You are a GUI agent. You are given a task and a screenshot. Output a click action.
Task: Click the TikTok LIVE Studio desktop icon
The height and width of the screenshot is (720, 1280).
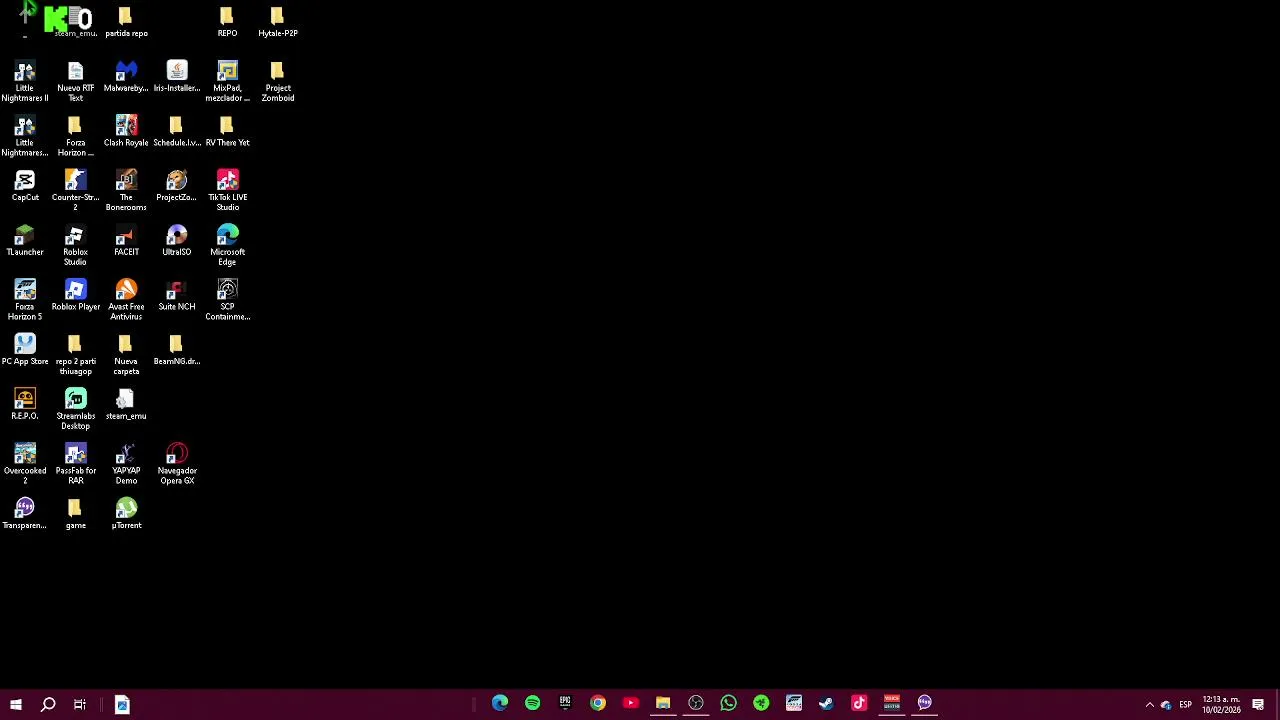click(227, 190)
